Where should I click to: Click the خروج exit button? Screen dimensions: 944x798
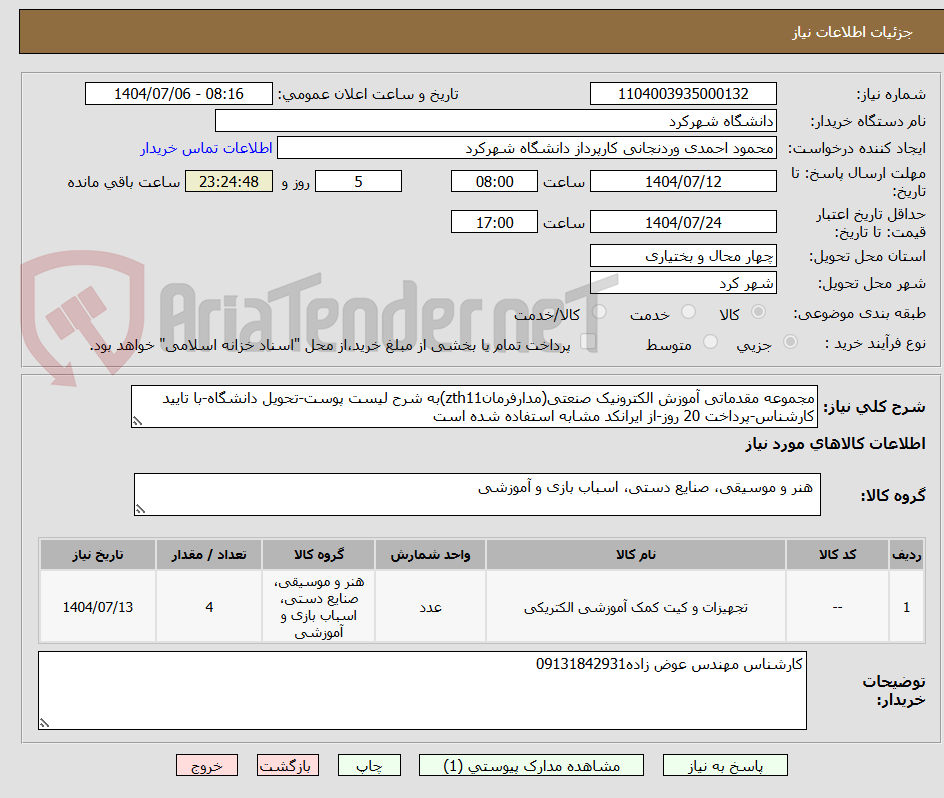[x=207, y=765]
